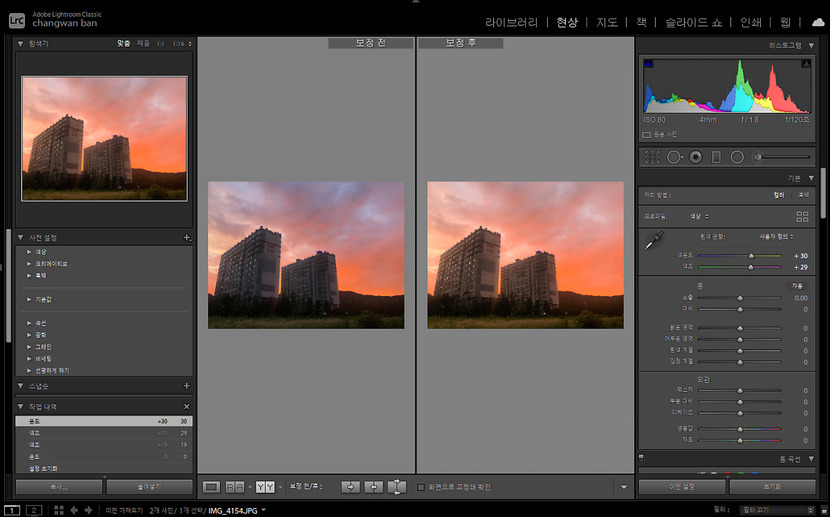Image resolution: width=830 pixels, height=517 pixels.
Task: Switch to the Slideshow module
Action: pos(693,23)
